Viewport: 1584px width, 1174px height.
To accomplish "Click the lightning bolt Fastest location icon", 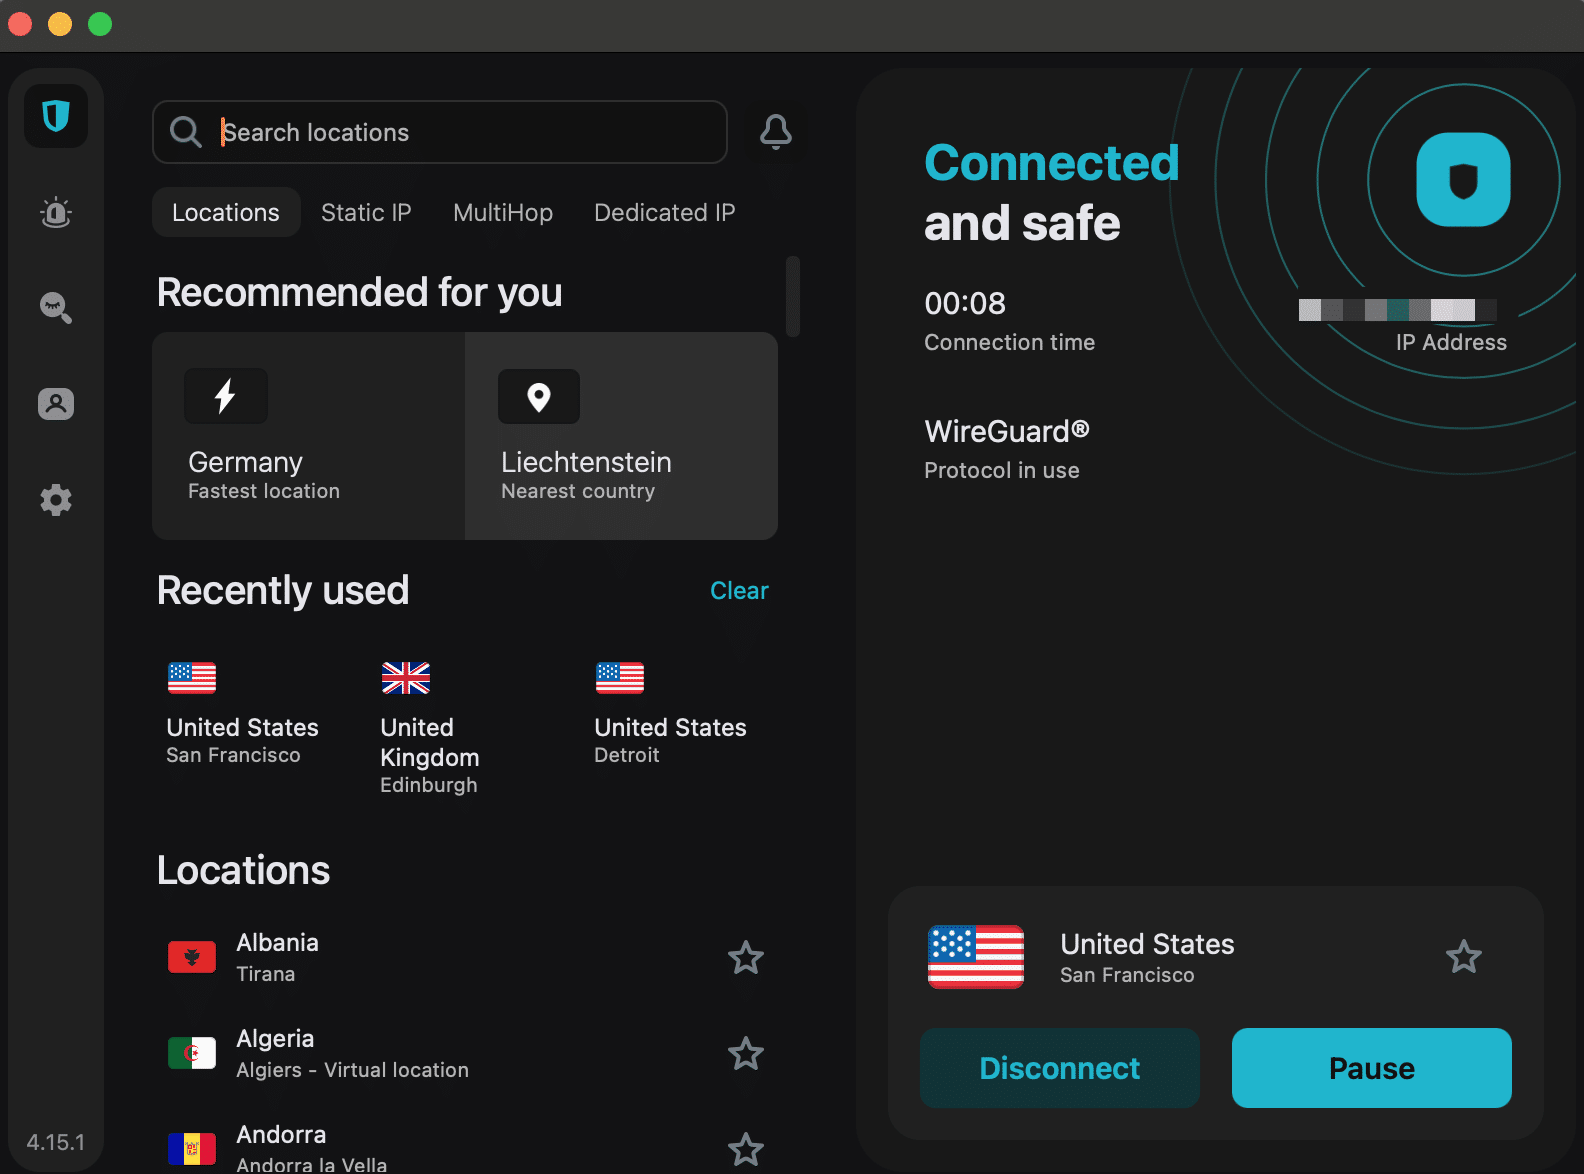I will [226, 396].
